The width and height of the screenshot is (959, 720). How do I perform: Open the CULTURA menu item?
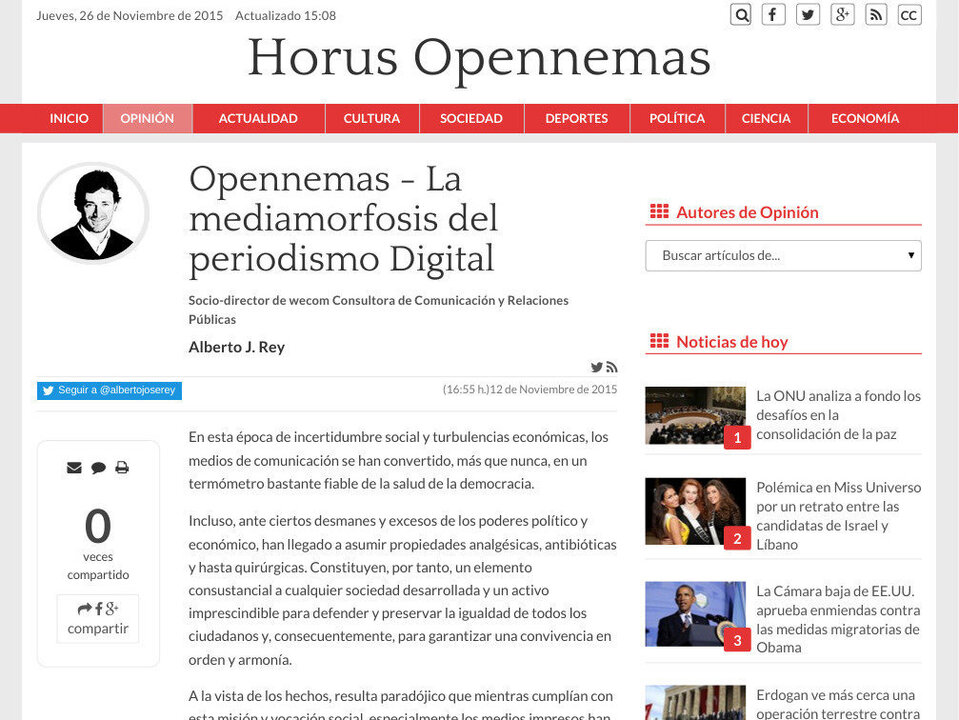[x=371, y=118]
